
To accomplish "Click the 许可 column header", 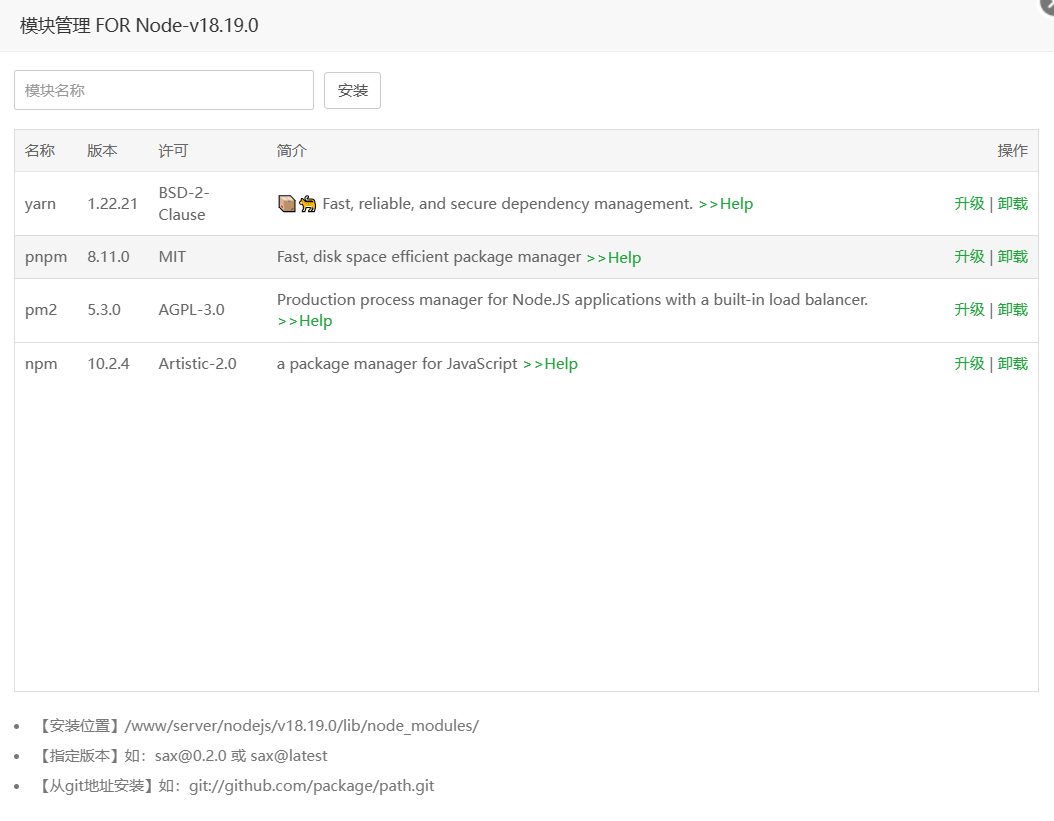I will pos(173,151).
